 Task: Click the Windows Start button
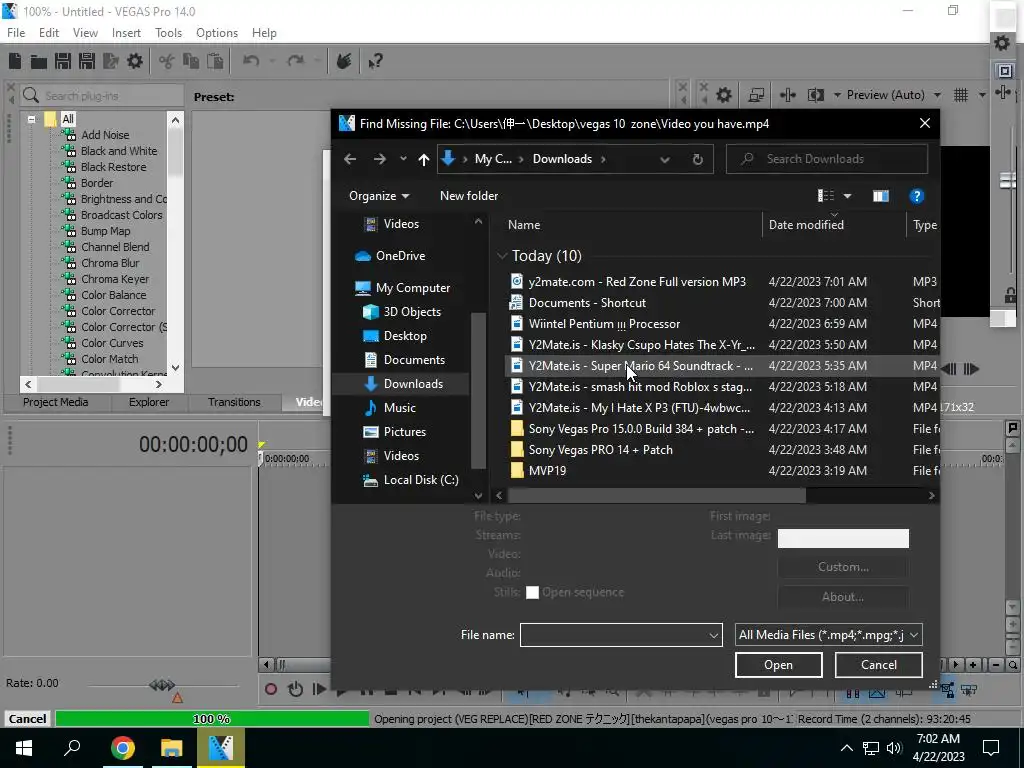click(x=24, y=748)
